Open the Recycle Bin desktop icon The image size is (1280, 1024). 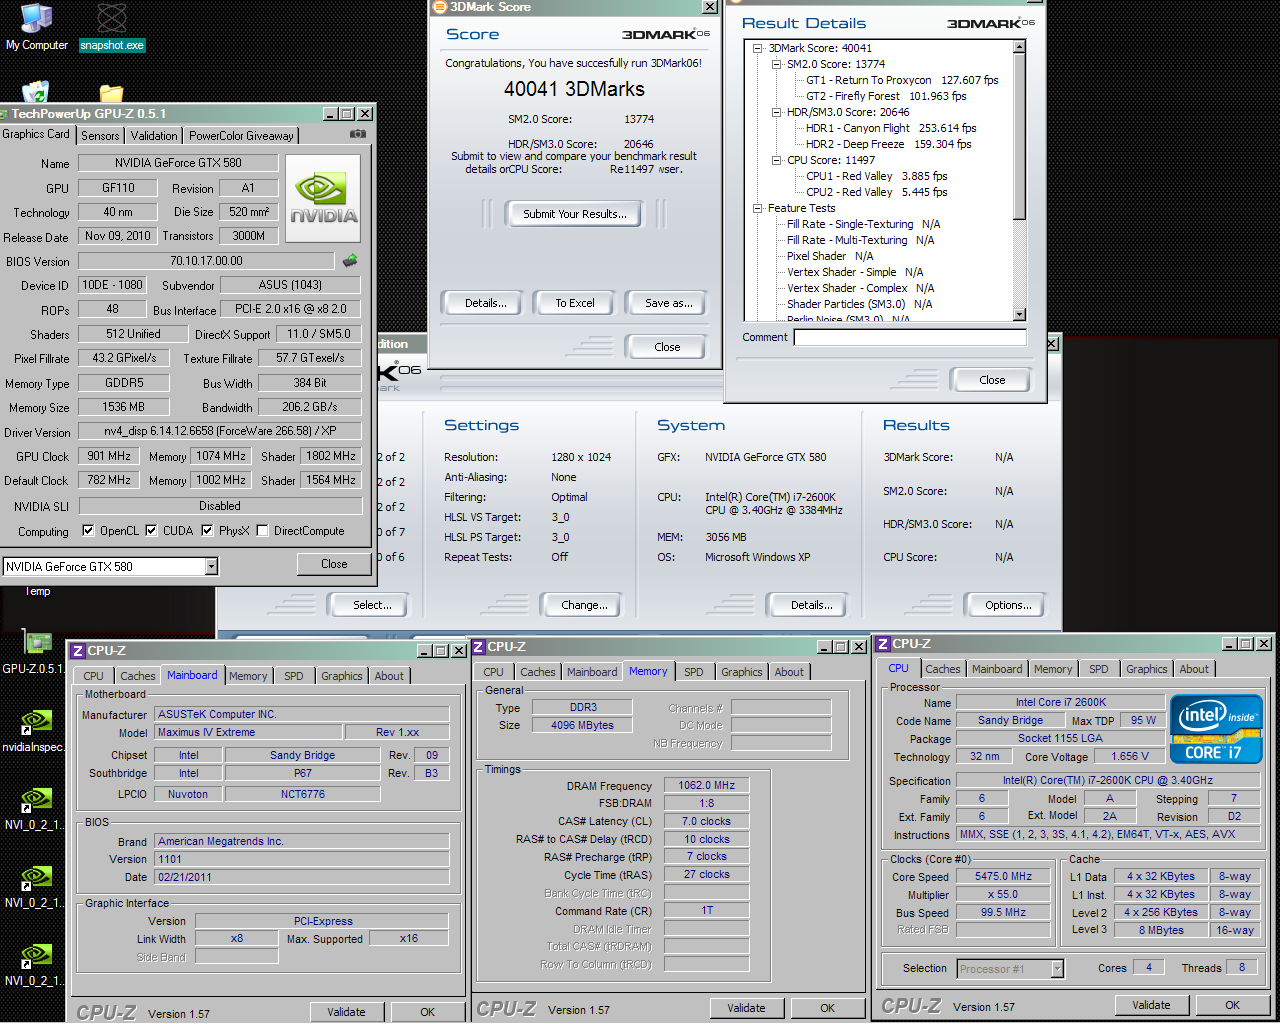(36, 93)
